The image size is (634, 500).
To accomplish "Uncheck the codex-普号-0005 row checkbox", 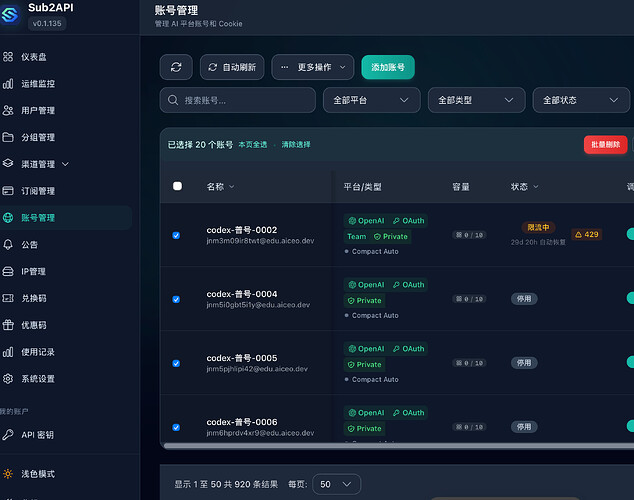I will 176,363.
